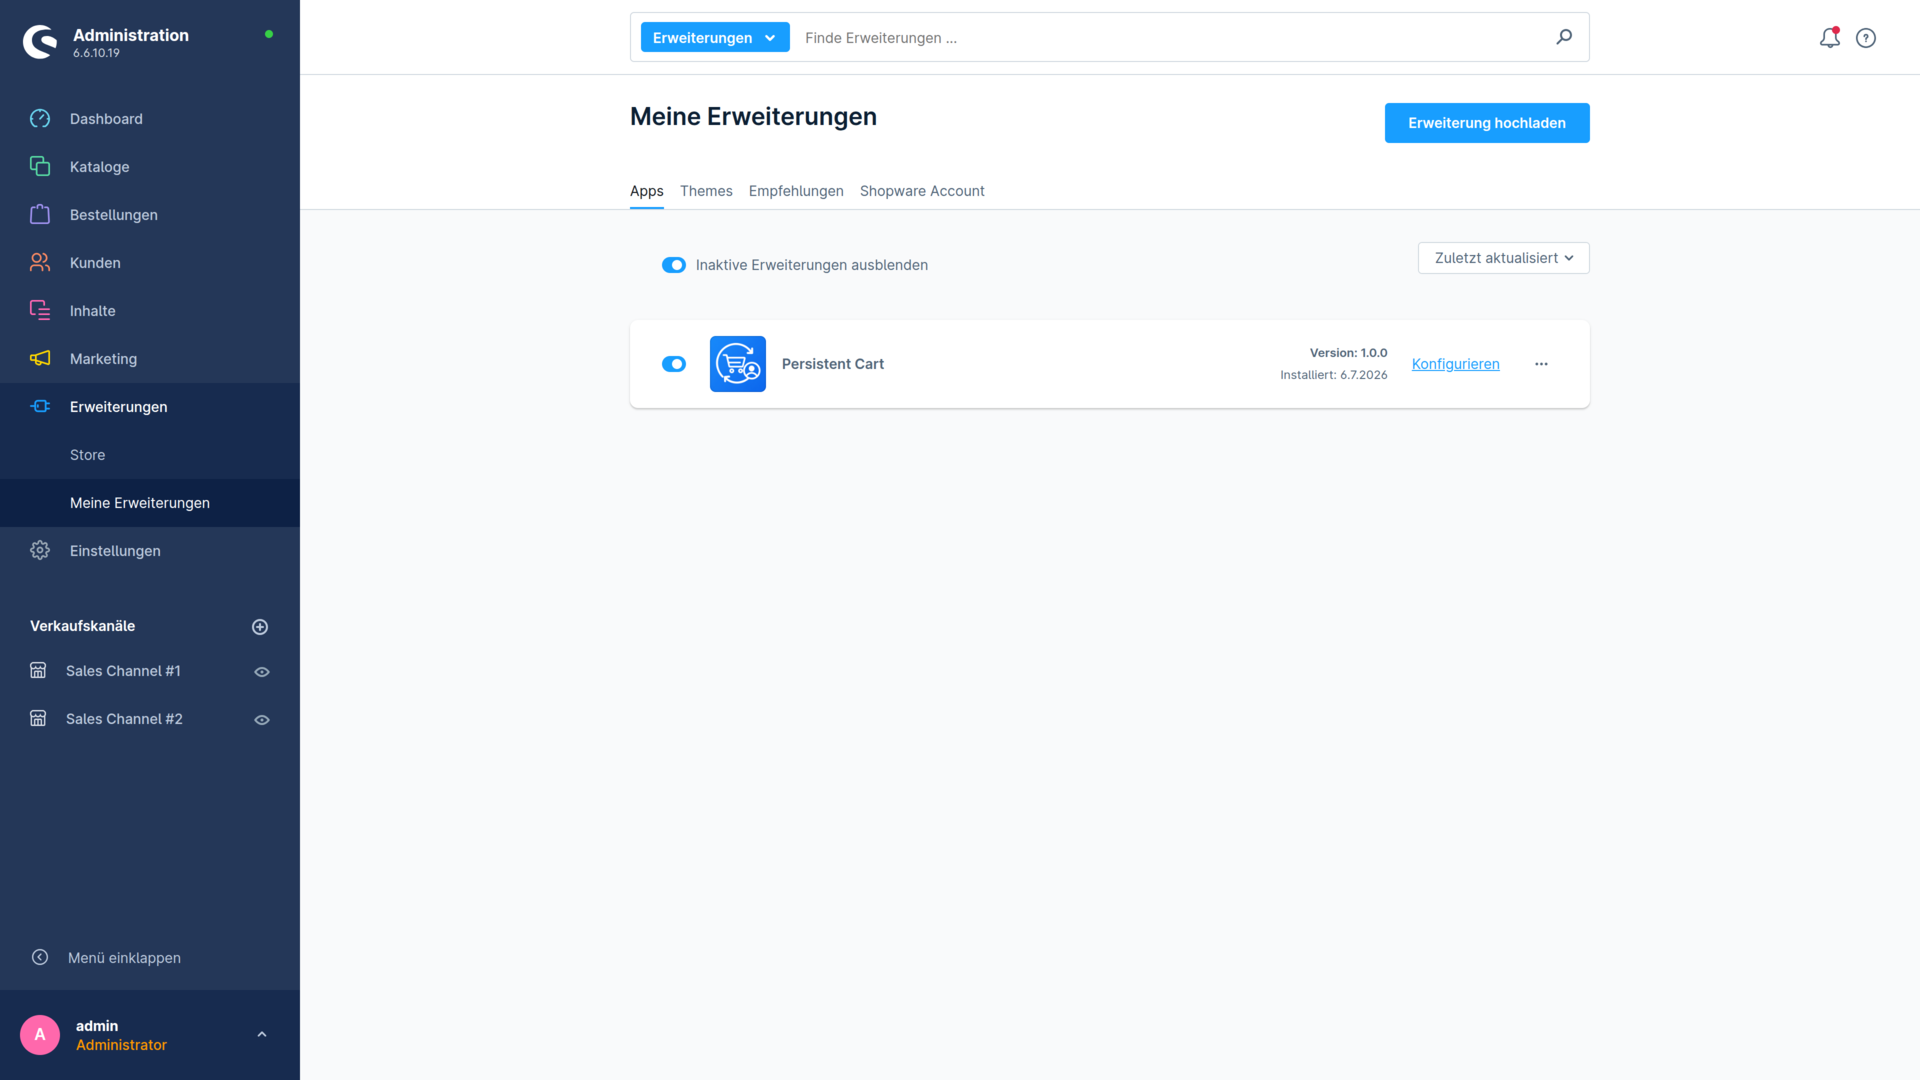The height and width of the screenshot is (1080, 1920).
Task: Add a sales channel with plus icon
Action: 260,627
